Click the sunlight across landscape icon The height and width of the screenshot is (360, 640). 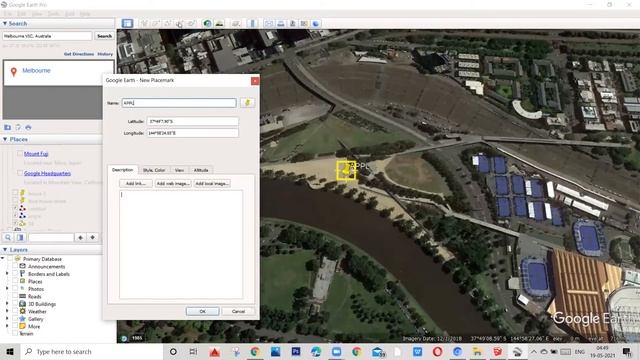(219, 24)
